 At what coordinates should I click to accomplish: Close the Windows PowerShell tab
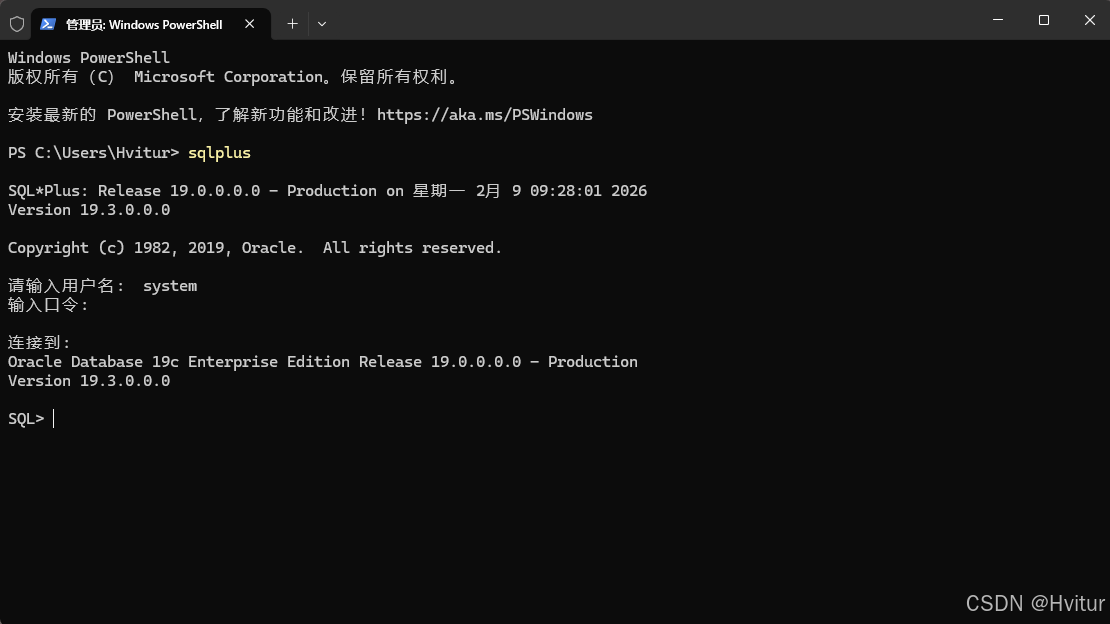coord(249,24)
